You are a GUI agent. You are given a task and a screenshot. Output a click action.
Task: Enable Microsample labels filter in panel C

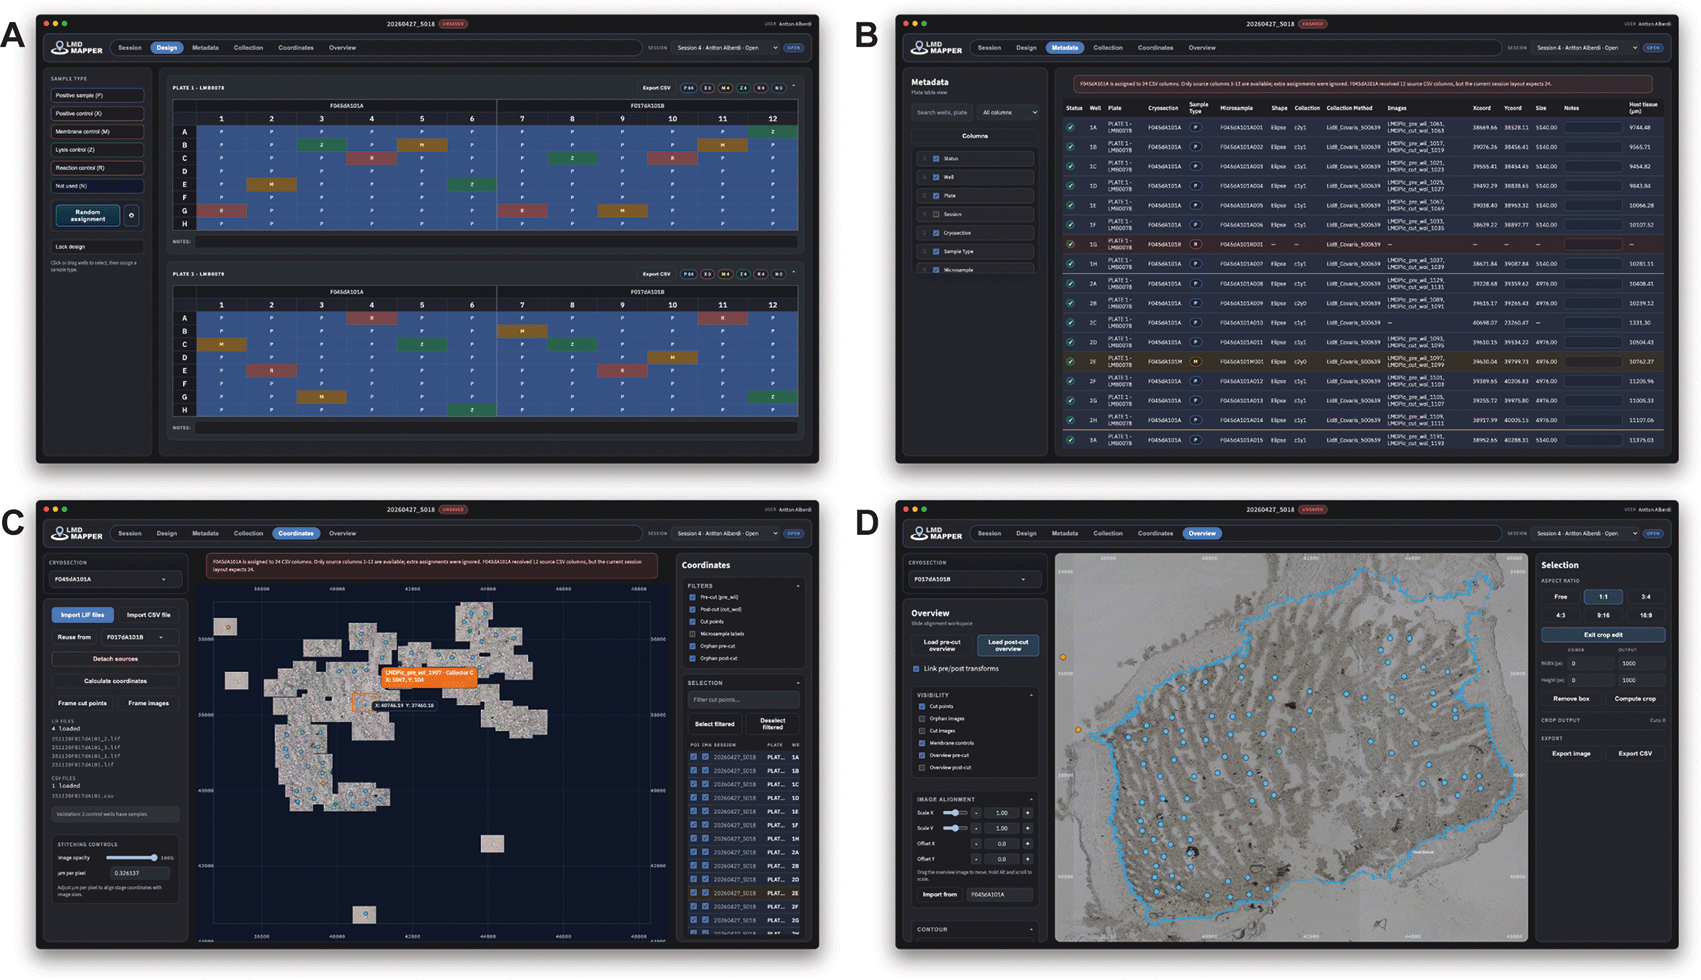[x=692, y=634]
